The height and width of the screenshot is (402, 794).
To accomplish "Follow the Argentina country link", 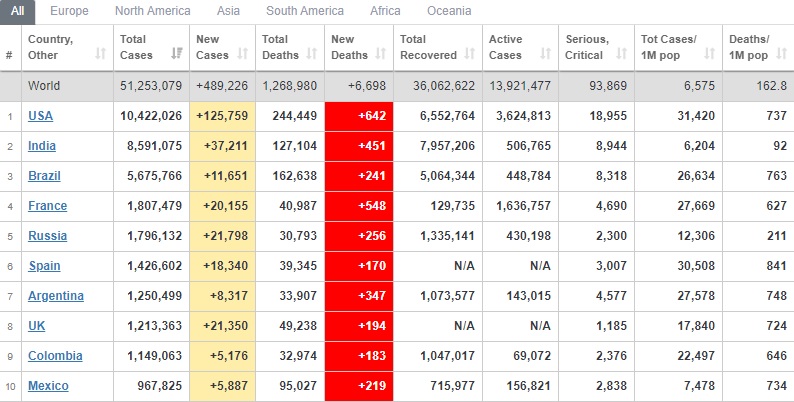I will pyautogui.click(x=56, y=296).
